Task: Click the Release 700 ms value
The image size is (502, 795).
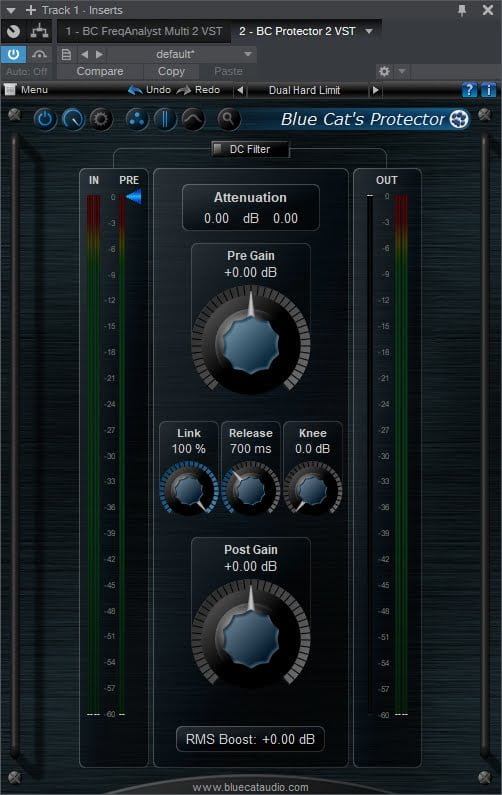Action: [250, 449]
